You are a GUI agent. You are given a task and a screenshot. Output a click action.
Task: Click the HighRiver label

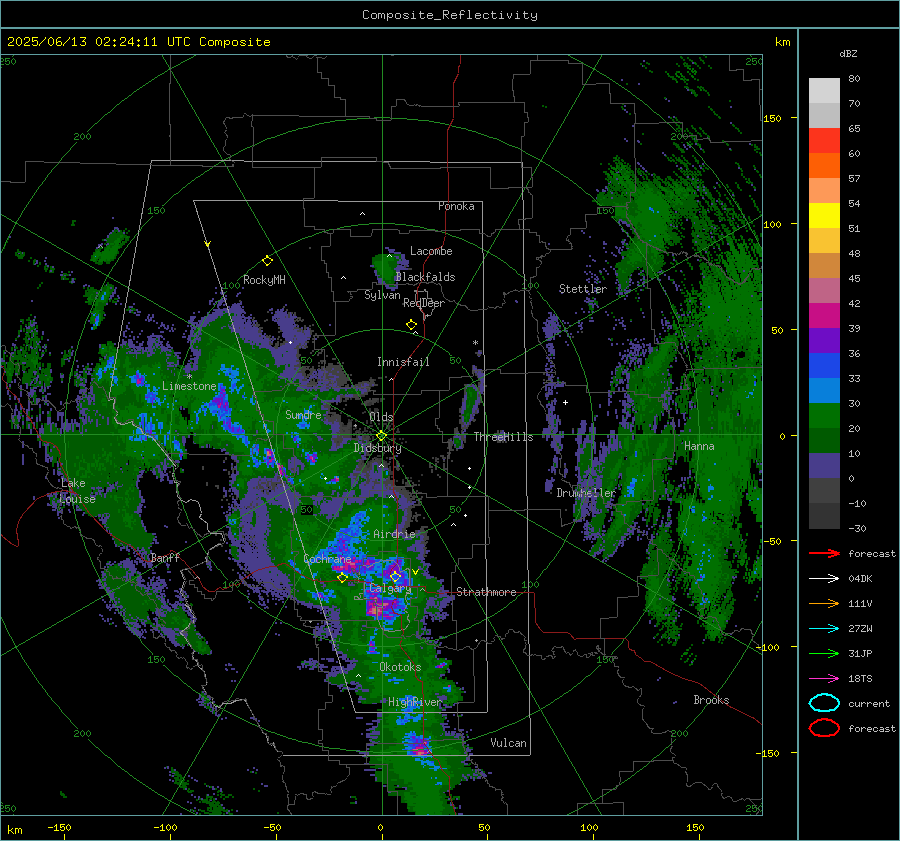[415, 702]
